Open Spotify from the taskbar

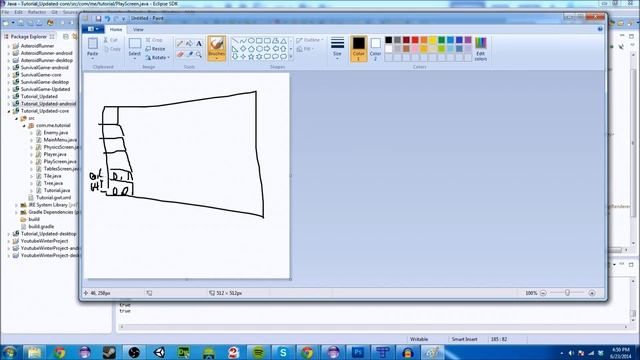point(258,352)
